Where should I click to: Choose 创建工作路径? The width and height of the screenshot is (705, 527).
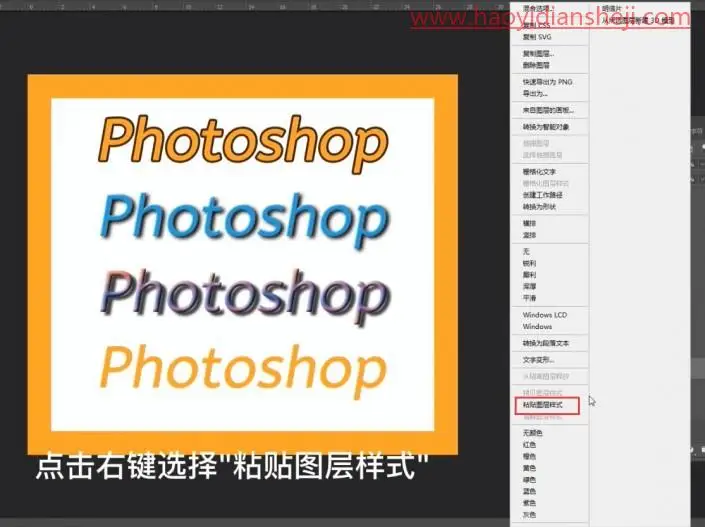(x=542, y=195)
